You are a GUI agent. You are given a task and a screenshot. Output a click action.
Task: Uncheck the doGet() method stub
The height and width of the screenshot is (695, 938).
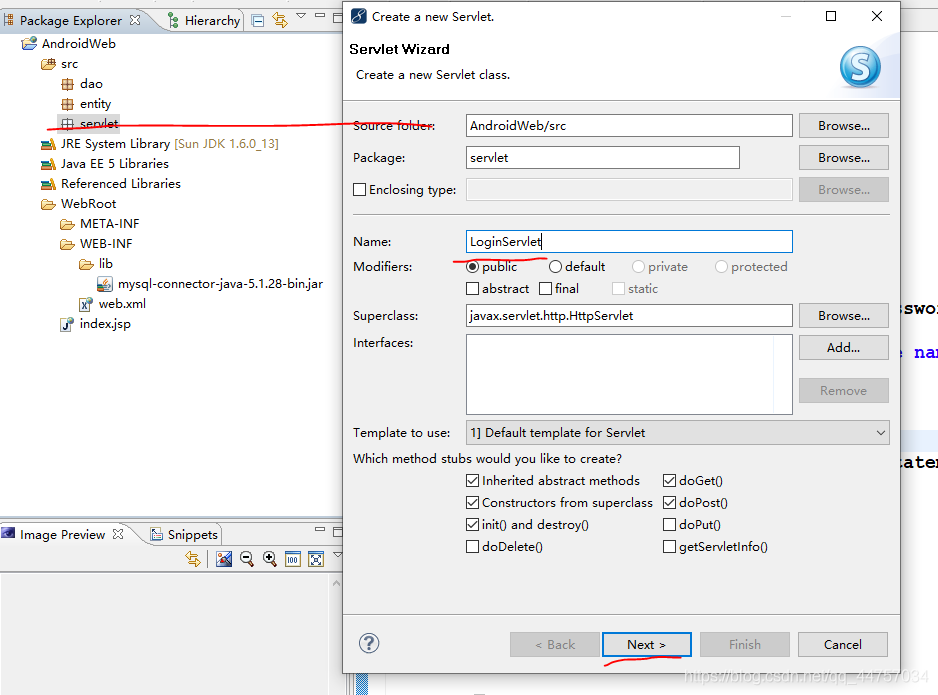pyautogui.click(x=669, y=480)
